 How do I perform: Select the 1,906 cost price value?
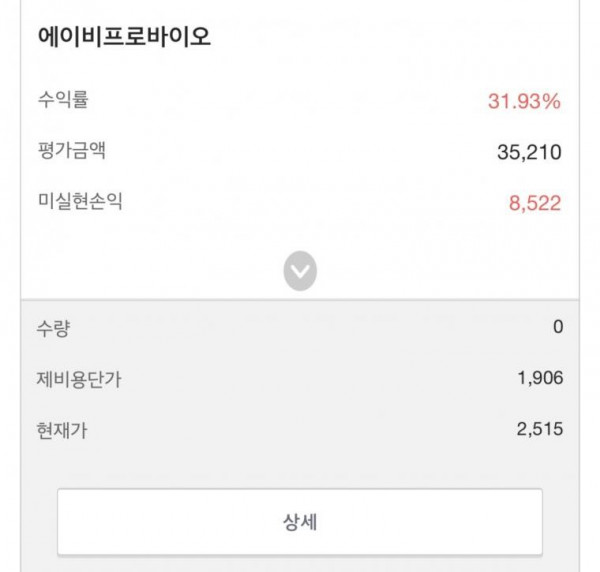(x=540, y=378)
